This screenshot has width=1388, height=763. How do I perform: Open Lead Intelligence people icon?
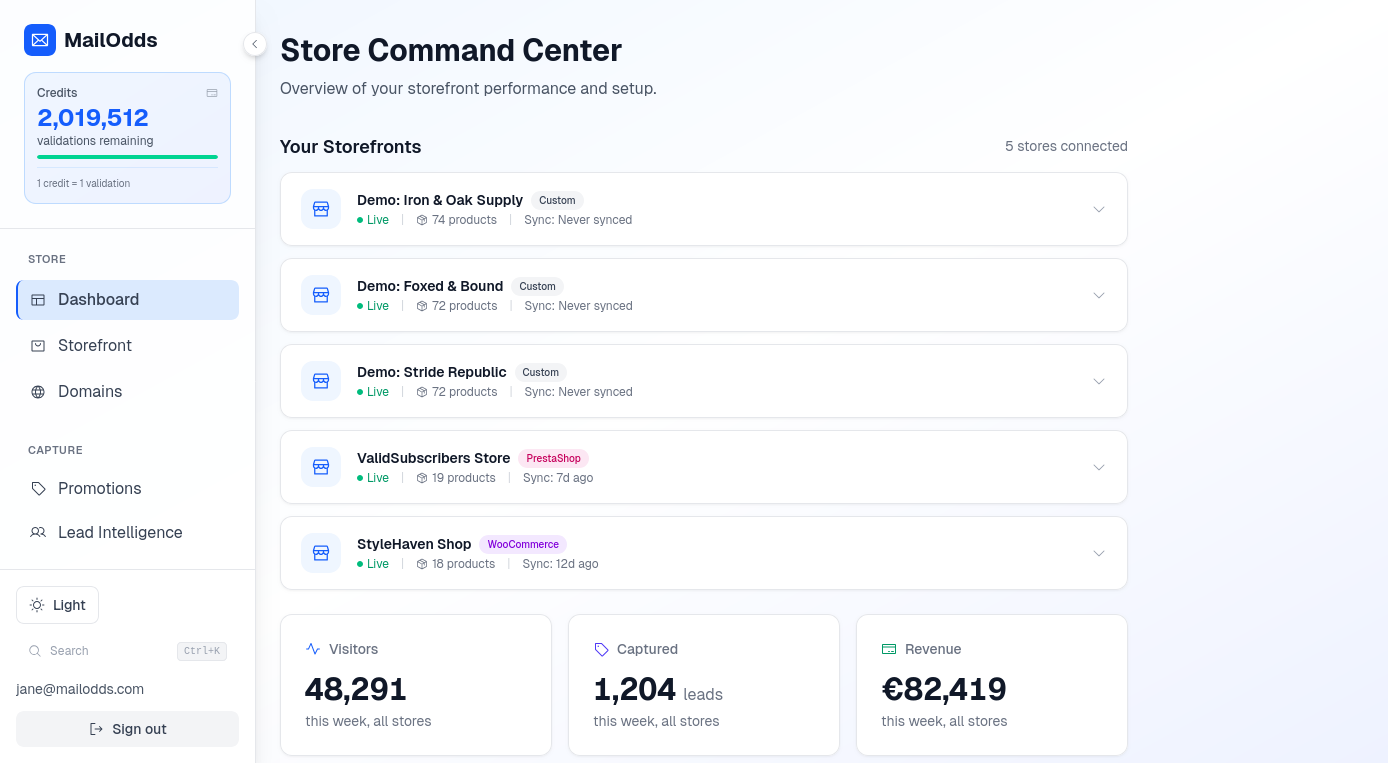click(38, 532)
